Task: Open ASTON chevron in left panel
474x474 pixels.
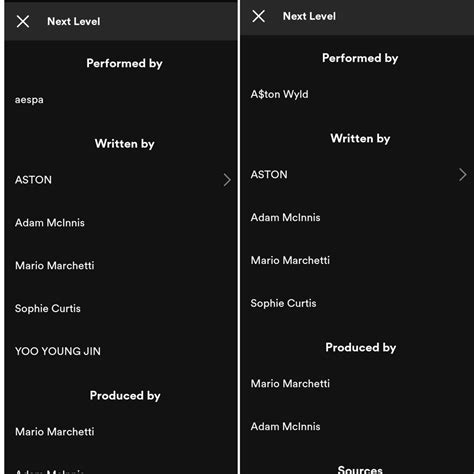Action: pyautogui.click(x=227, y=180)
